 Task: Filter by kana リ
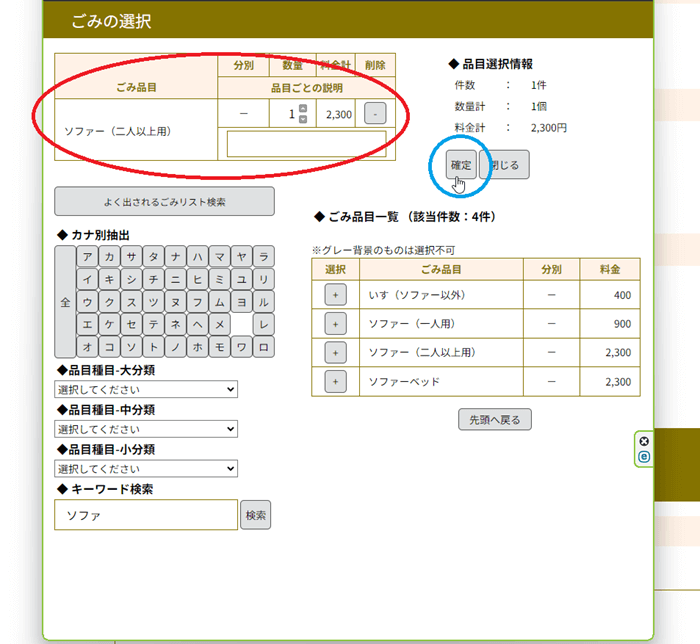264,279
